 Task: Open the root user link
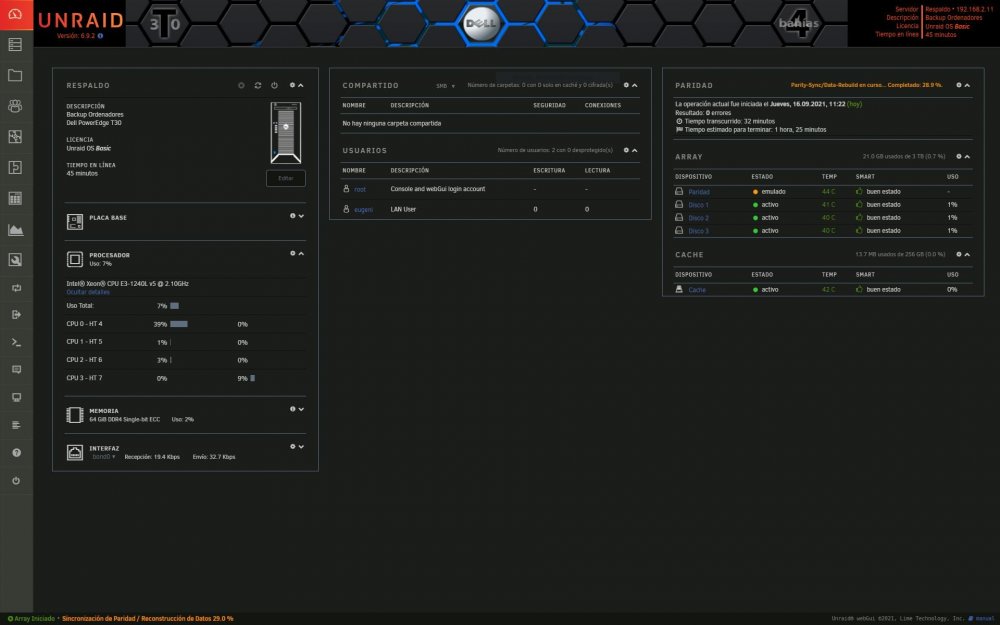click(x=360, y=189)
